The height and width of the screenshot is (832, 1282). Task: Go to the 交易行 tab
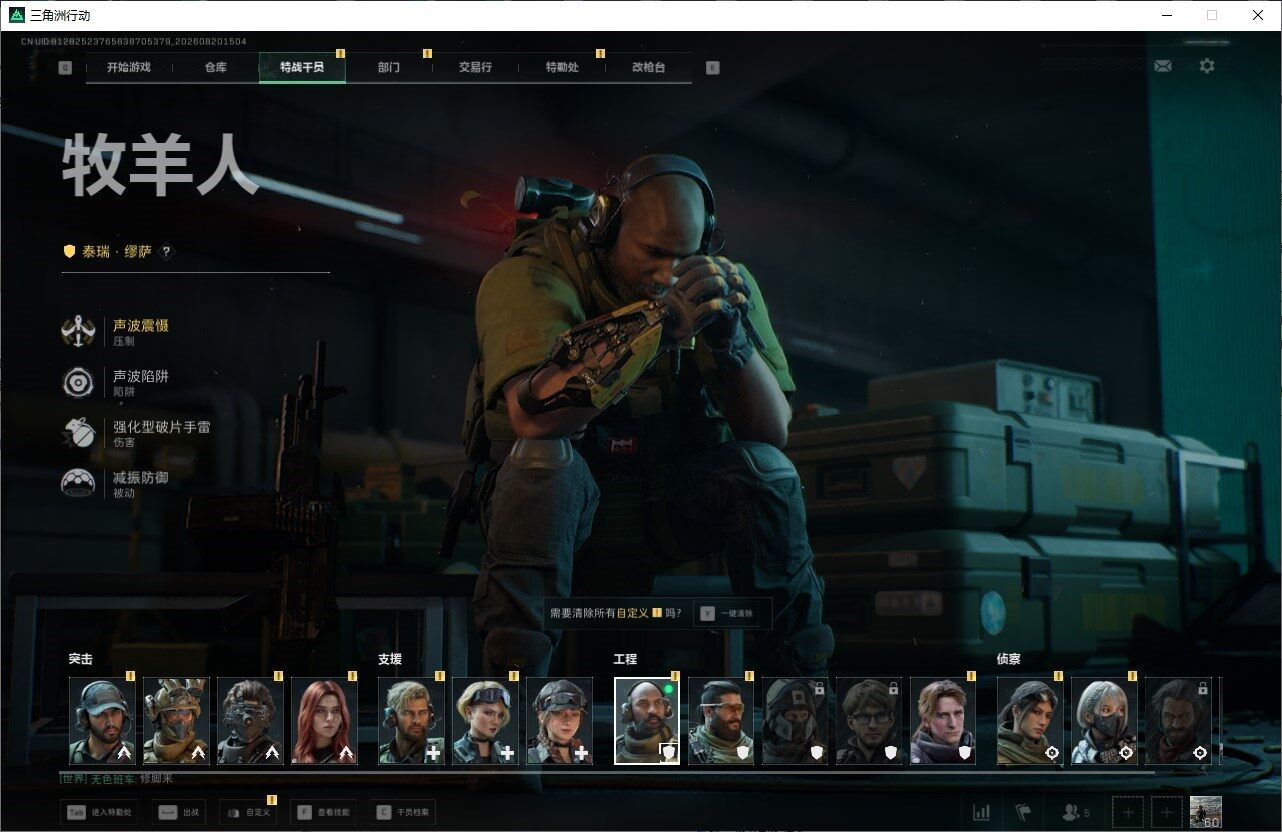tap(475, 68)
